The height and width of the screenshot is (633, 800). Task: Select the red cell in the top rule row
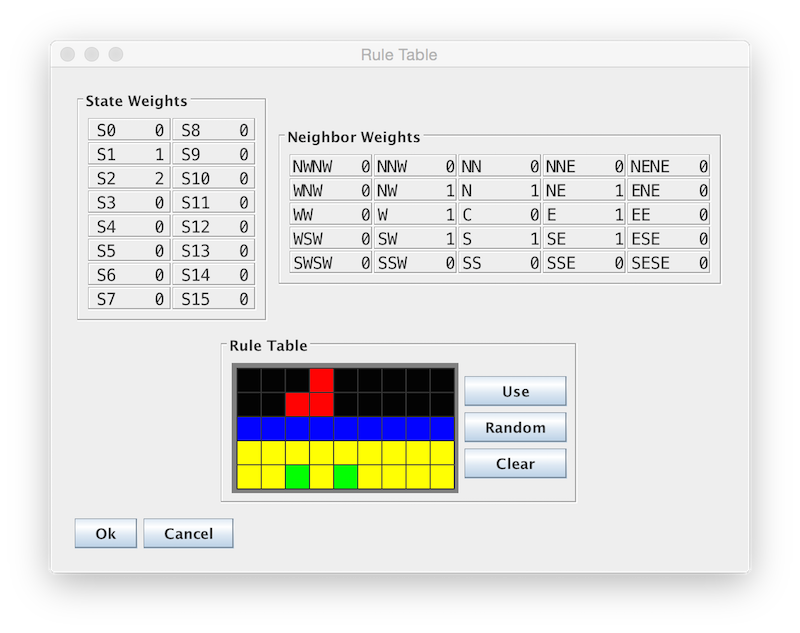click(321, 381)
